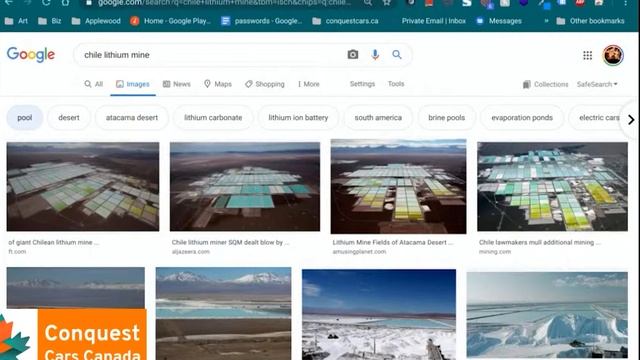Toggle the evaporation ponds filter chip
The width and height of the screenshot is (640, 360).
click(522, 118)
